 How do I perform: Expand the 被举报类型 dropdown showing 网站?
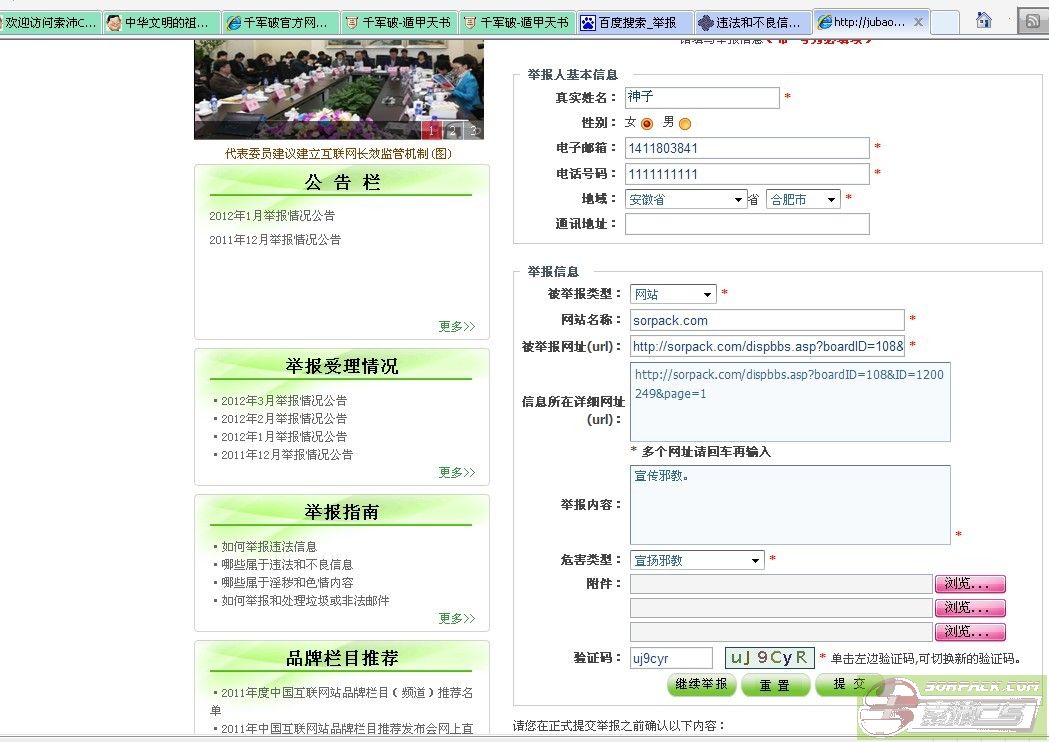coord(673,295)
